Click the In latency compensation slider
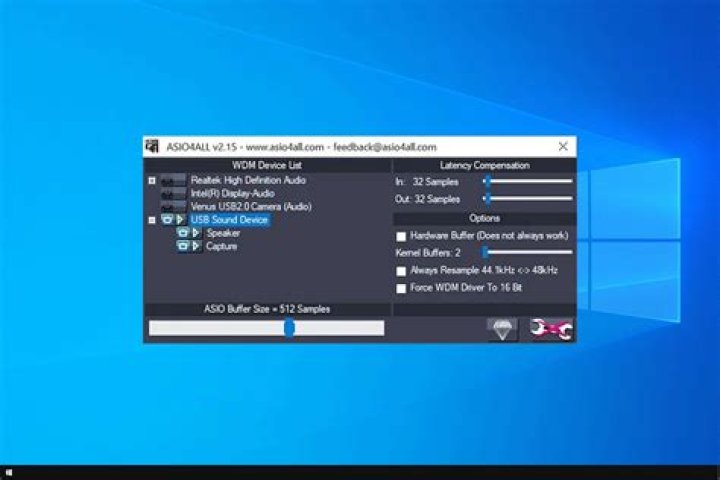Screen dimensions: 720x480 tap(528, 181)
